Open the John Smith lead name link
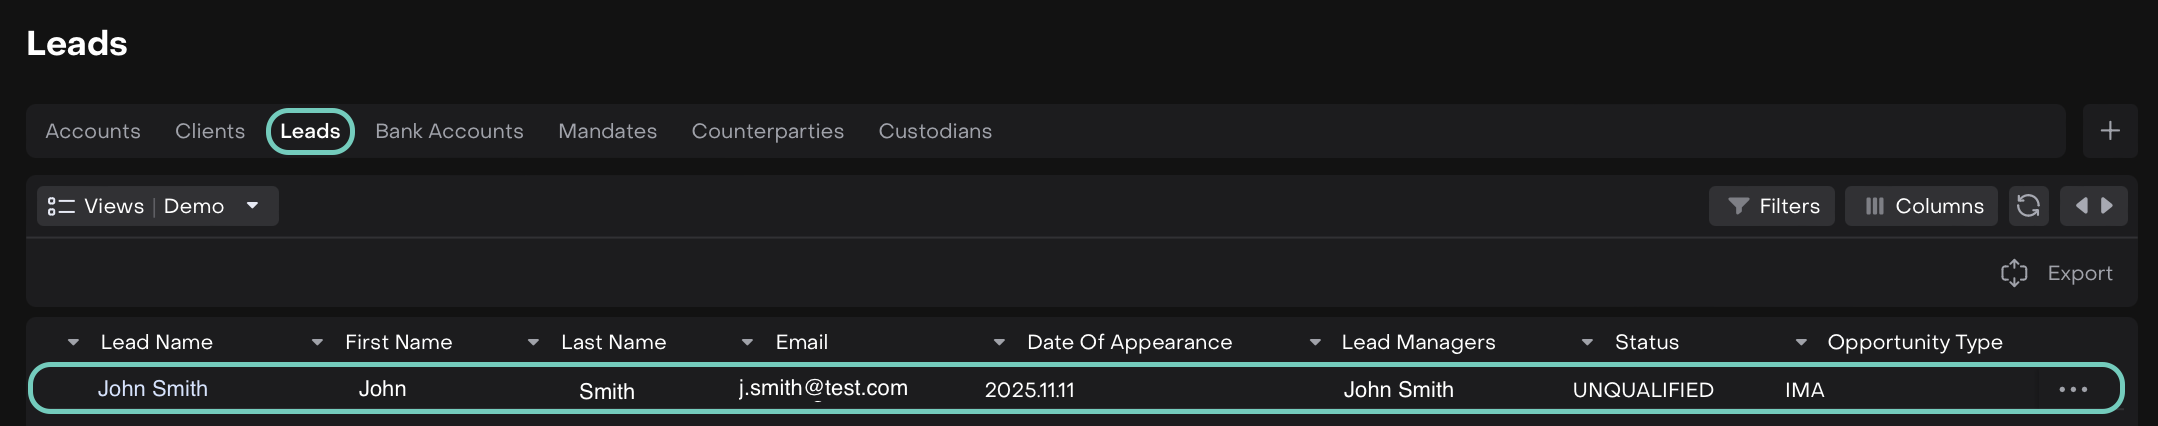This screenshot has width=2158, height=426. point(153,389)
